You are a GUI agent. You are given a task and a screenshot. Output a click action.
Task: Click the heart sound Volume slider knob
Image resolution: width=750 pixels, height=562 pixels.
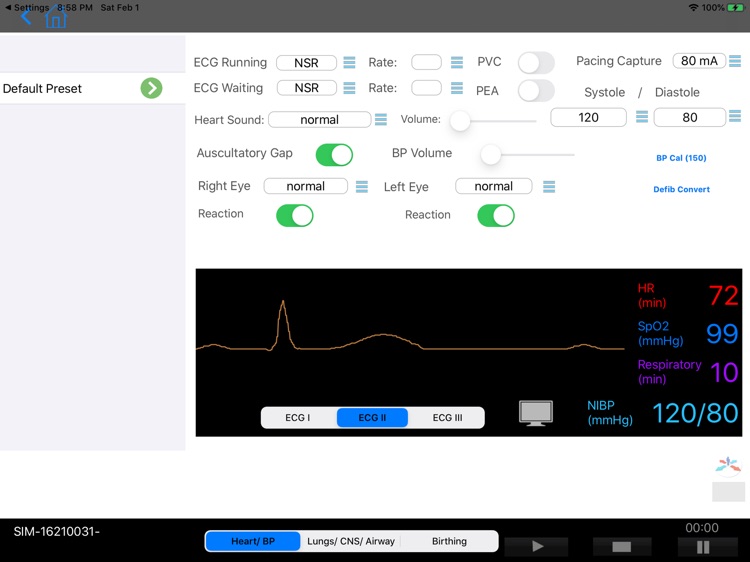pyautogui.click(x=460, y=120)
